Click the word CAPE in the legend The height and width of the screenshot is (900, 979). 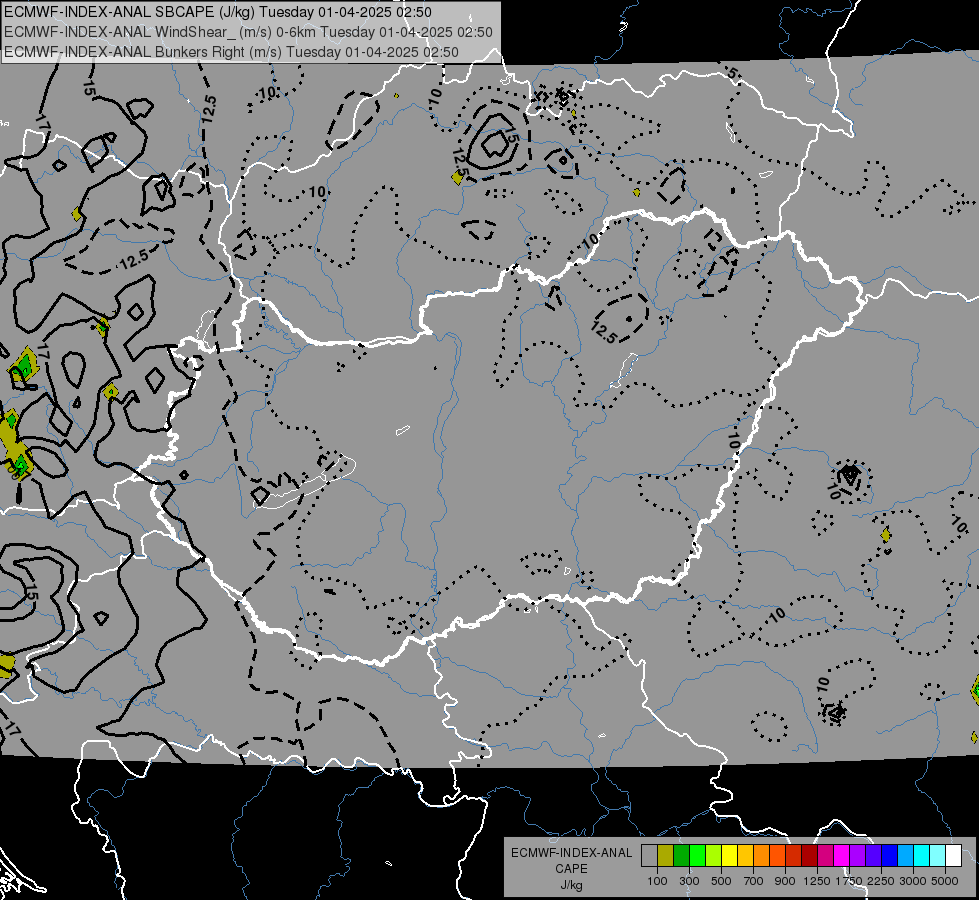coord(571,869)
